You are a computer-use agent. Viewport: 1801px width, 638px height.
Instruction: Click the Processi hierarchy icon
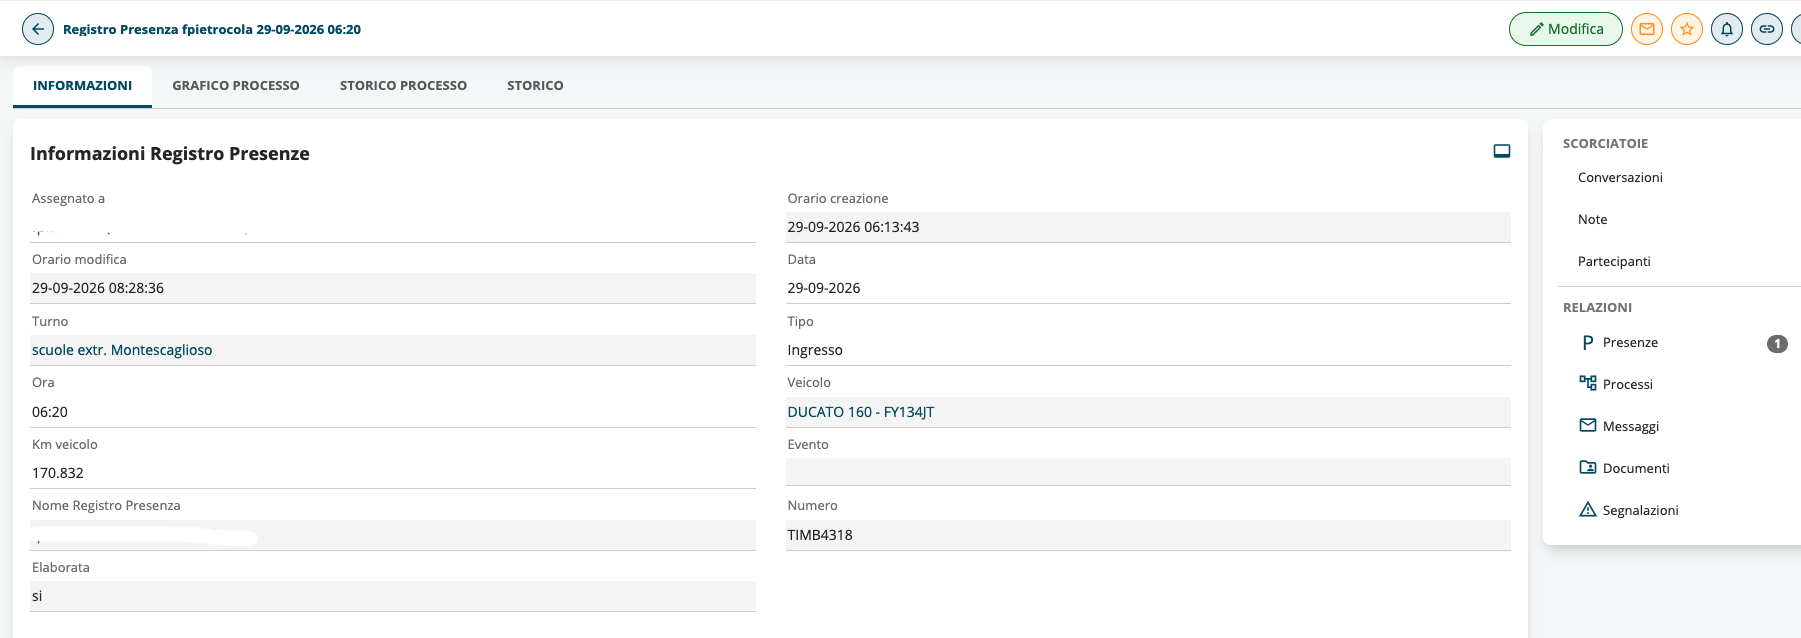(x=1588, y=383)
